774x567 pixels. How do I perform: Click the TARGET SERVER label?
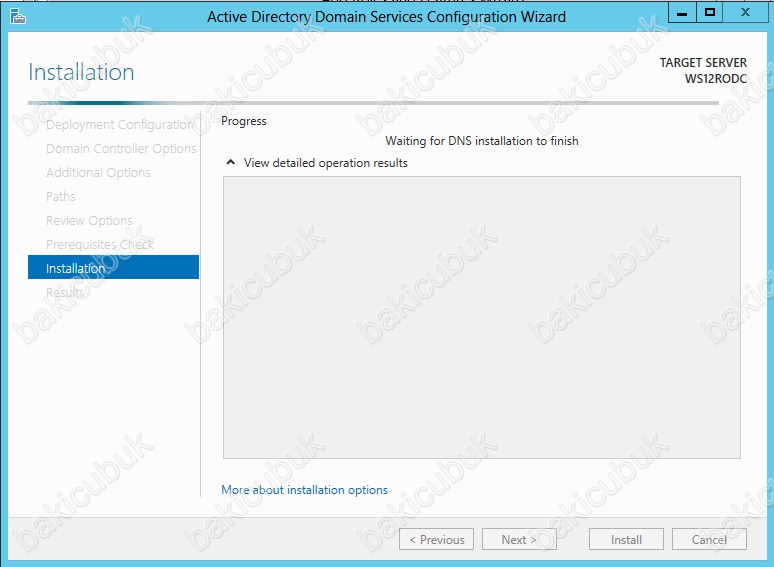coord(703,63)
